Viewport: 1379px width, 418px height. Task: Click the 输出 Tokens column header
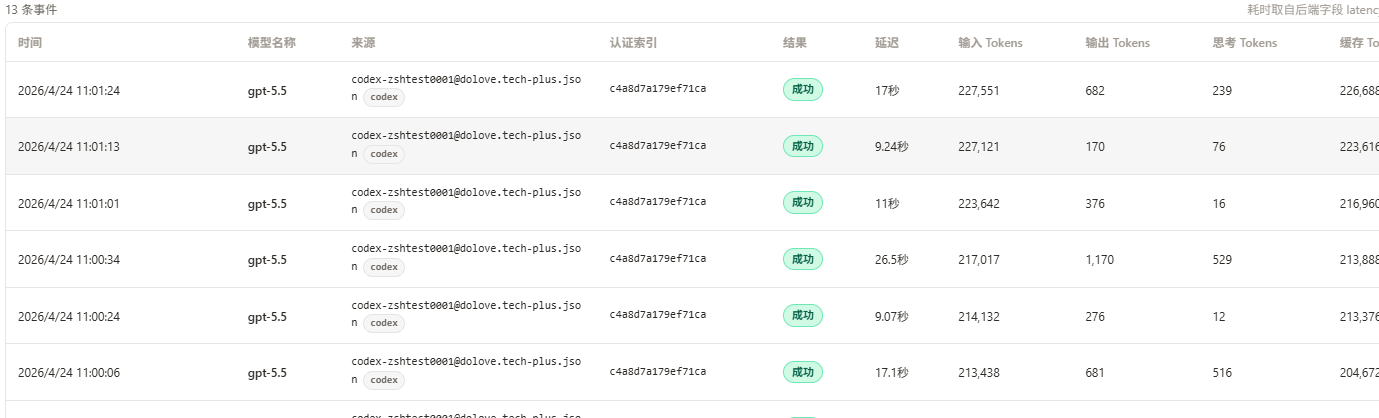point(1117,43)
